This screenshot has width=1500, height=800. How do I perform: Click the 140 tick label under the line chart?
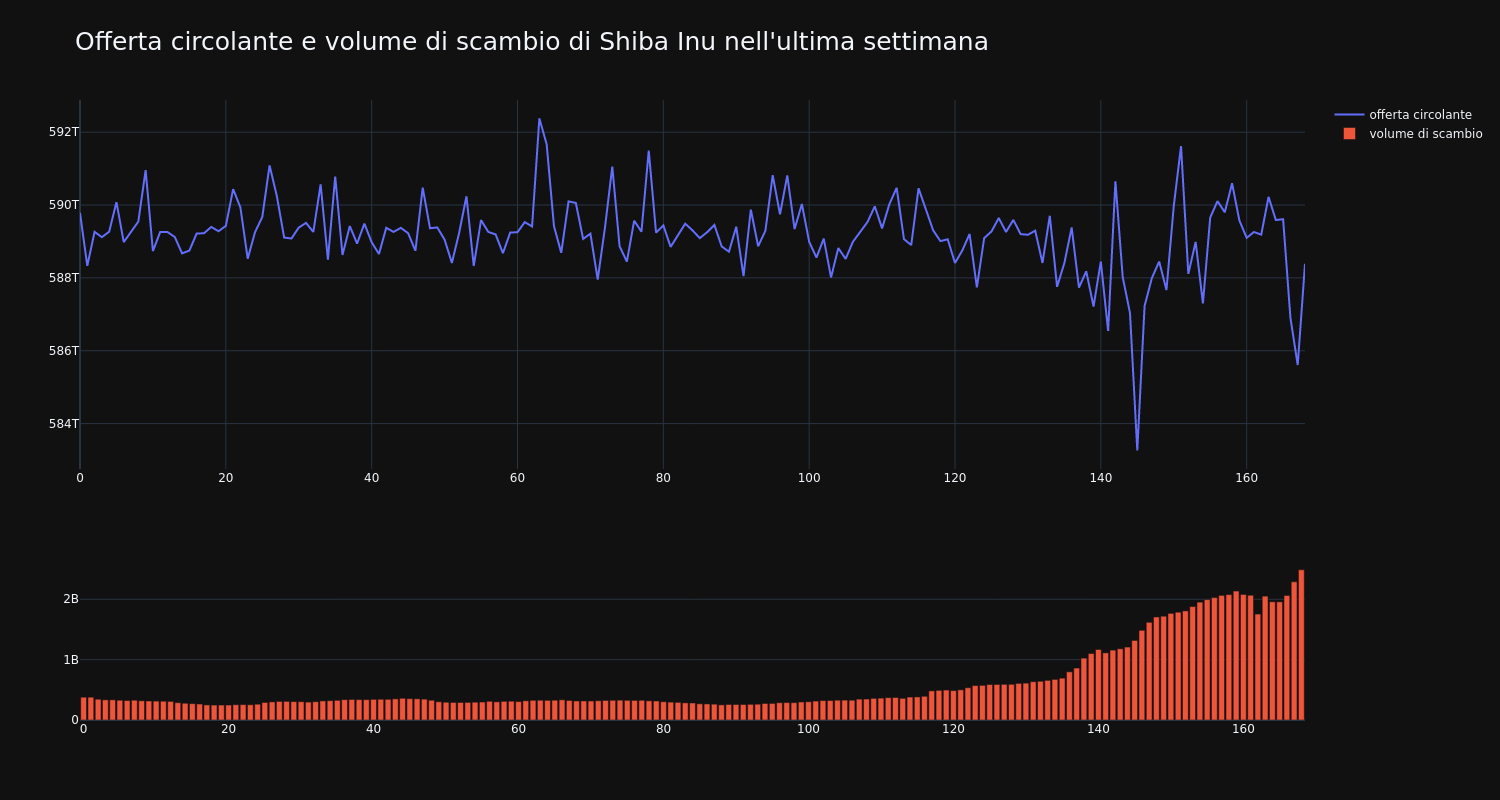pyautogui.click(x=1100, y=478)
